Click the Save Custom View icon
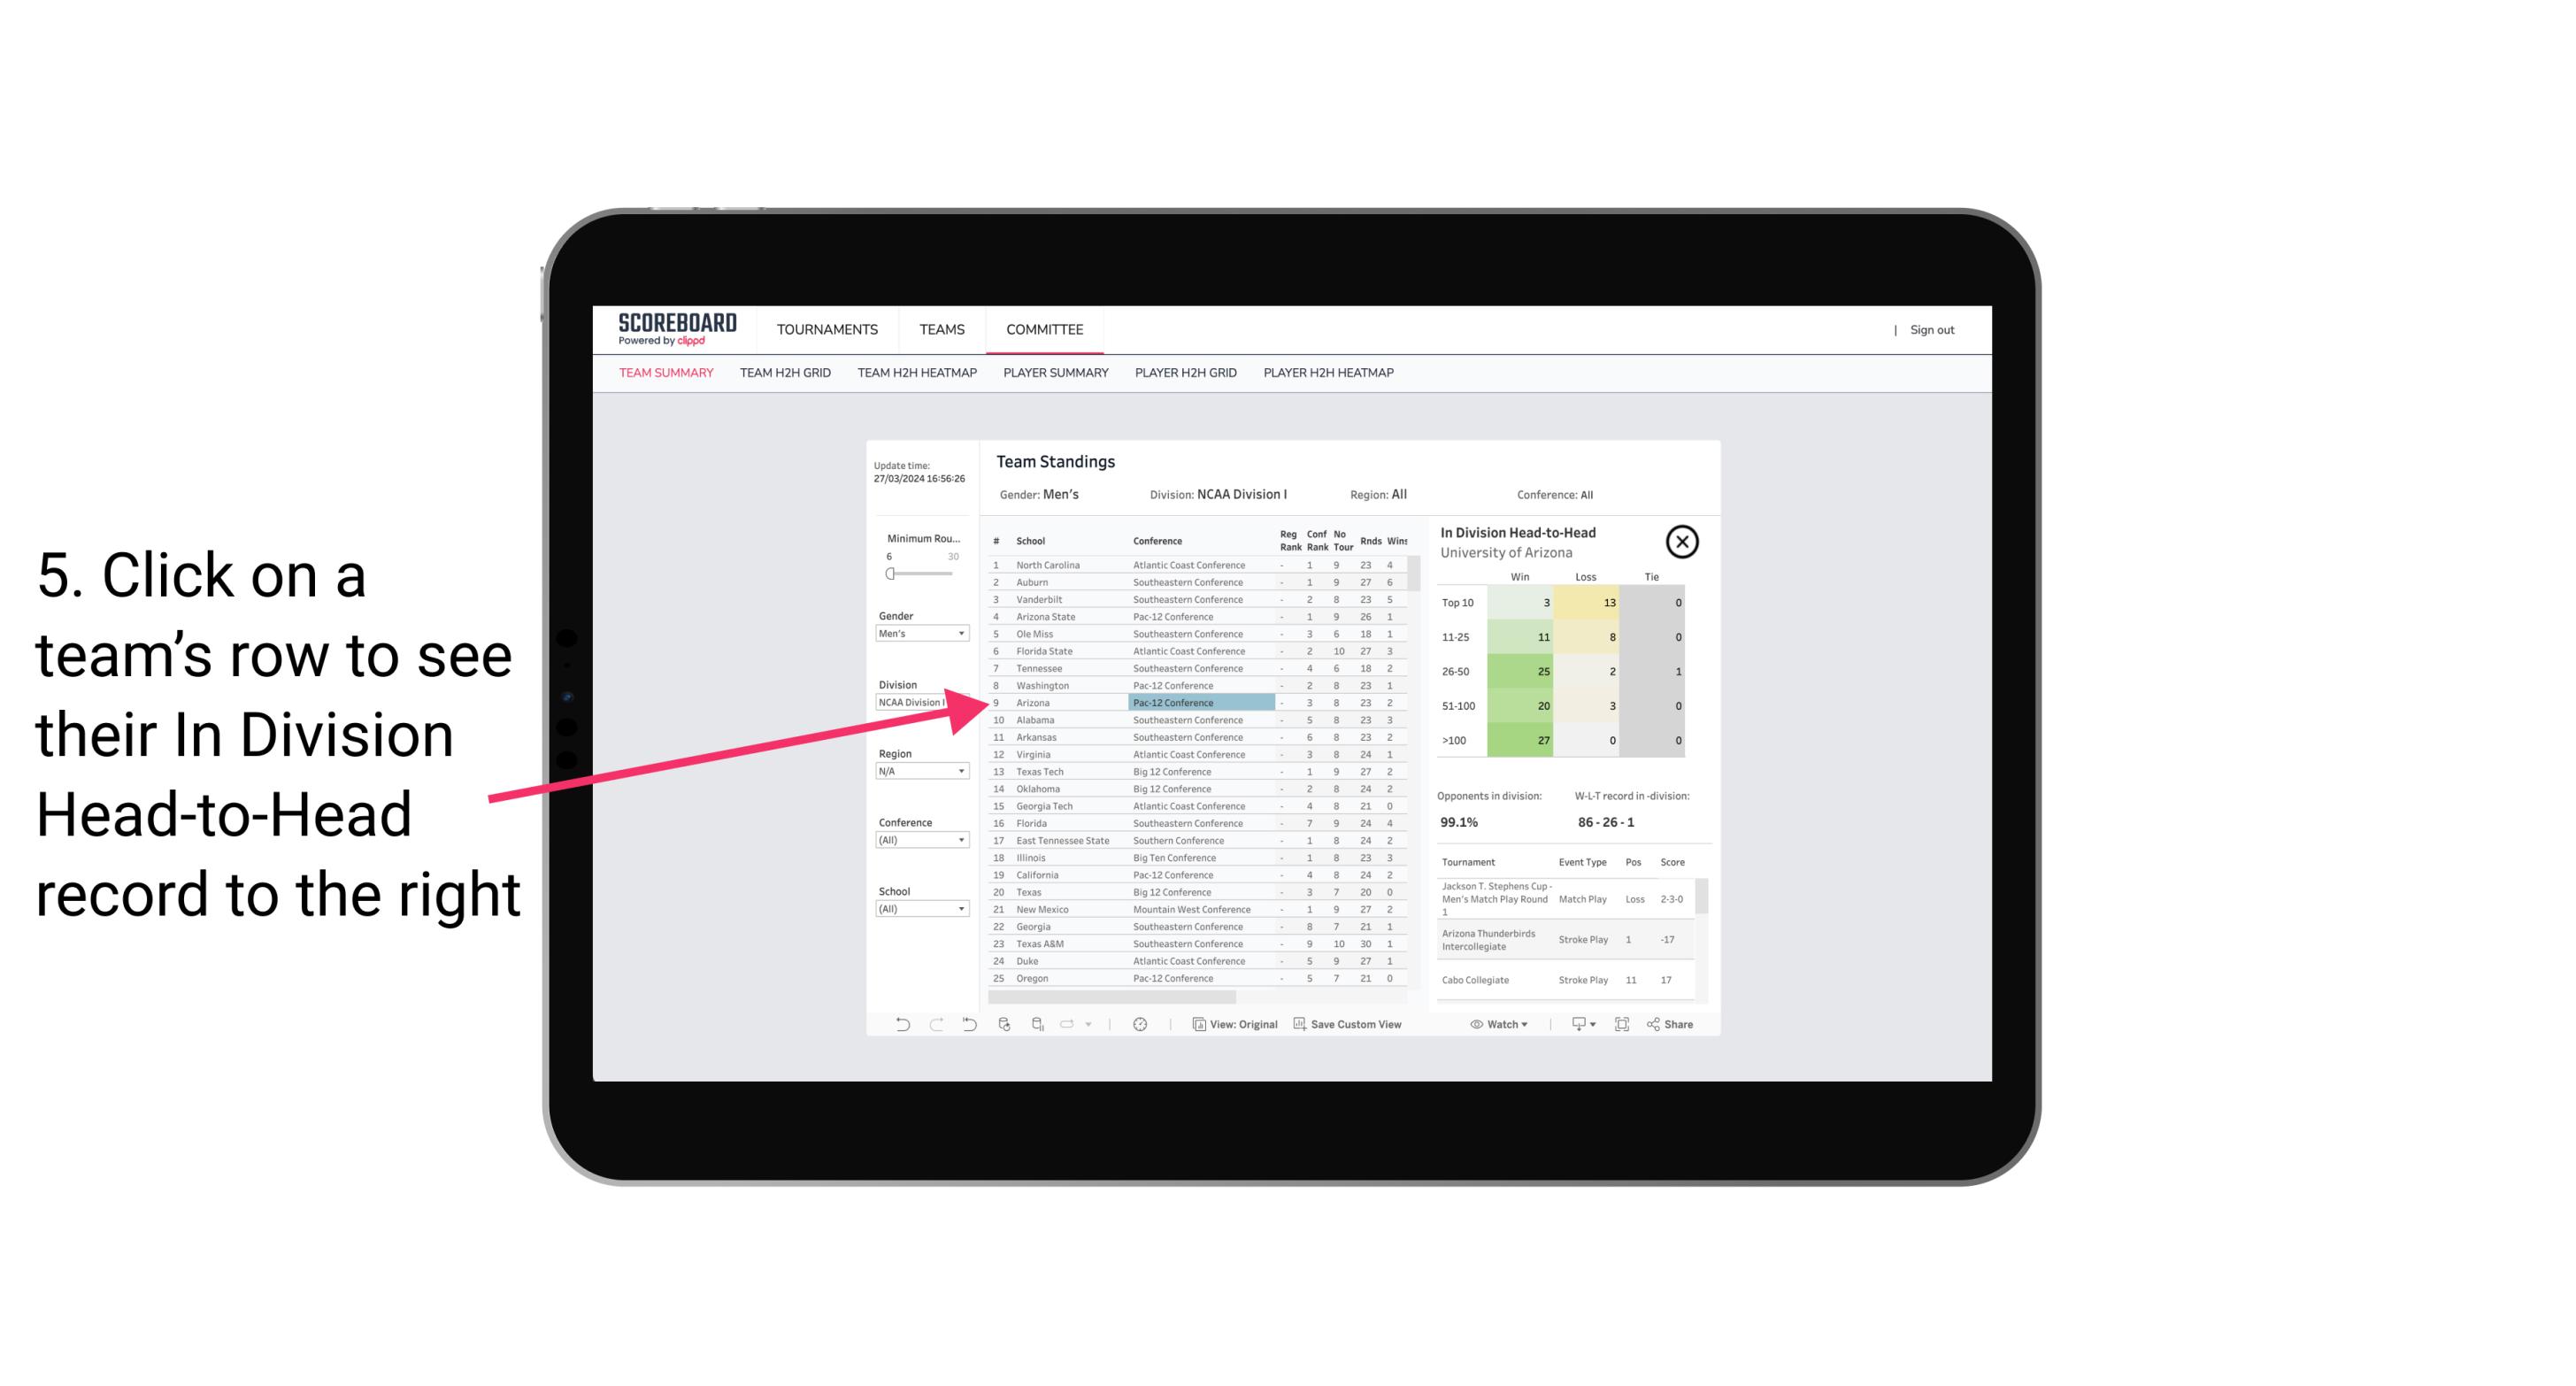This screenshot has width=2576, height=1386. point(1298,1024)
